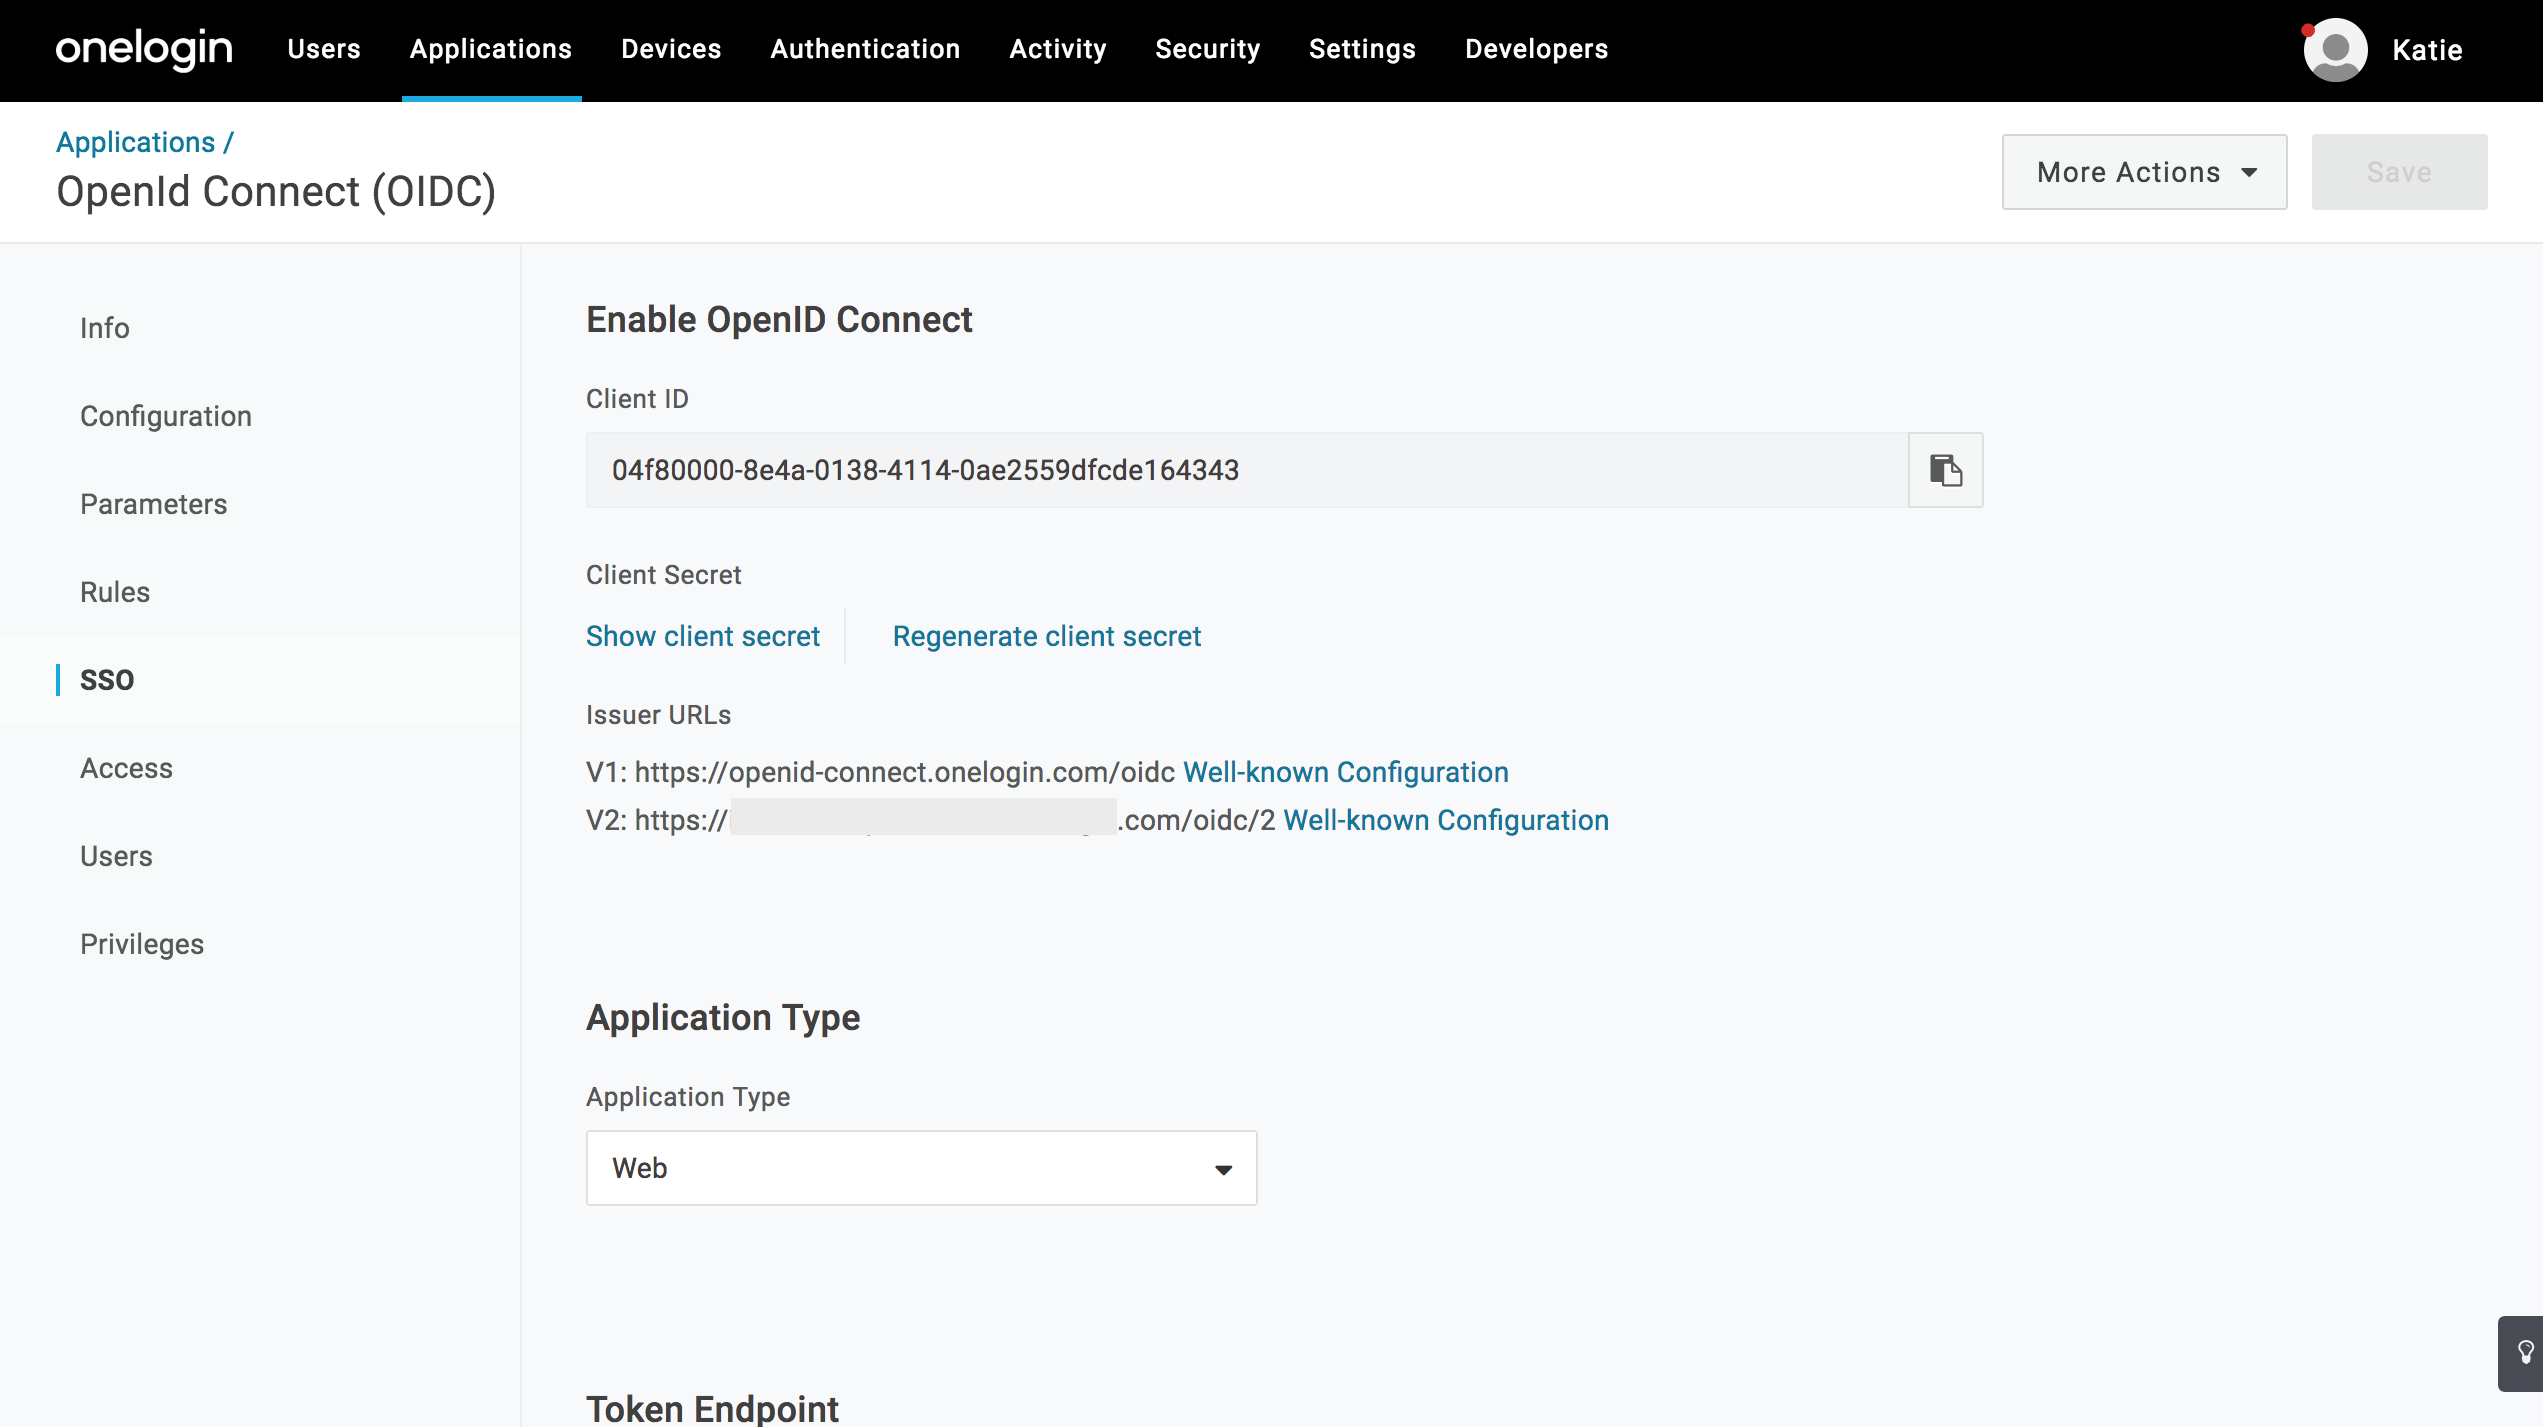The image size is (2543, 1427).
Task: Copy the Client ID to clipboard
Action: [1945, 470]
